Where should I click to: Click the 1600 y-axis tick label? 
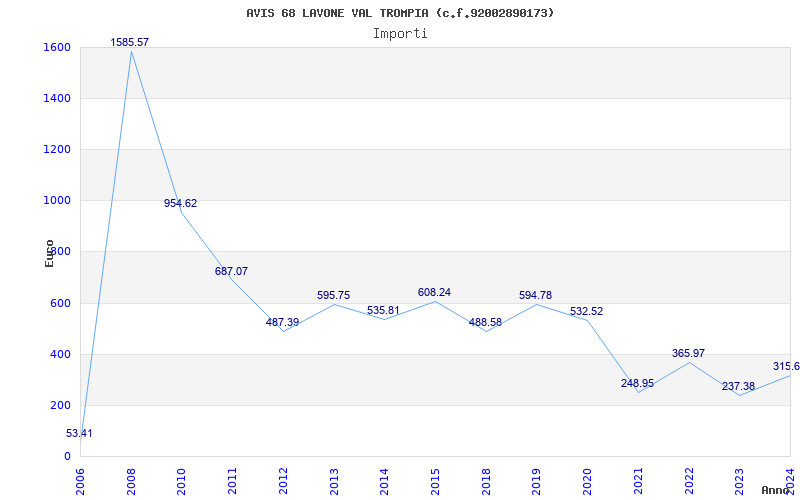pos(55,47)
